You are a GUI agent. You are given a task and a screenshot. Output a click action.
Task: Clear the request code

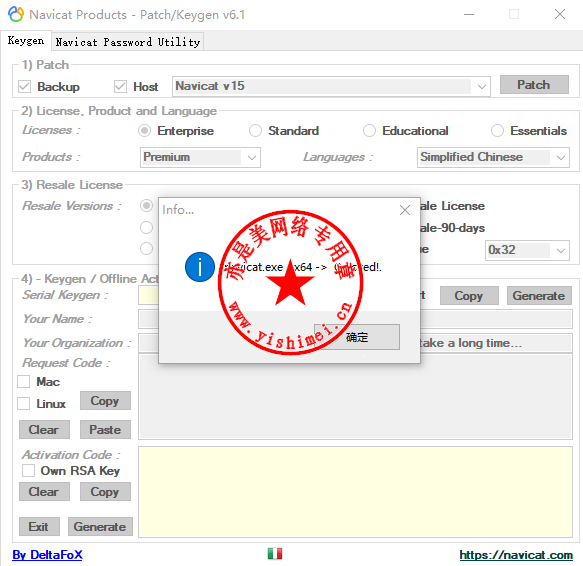point(44,430)
